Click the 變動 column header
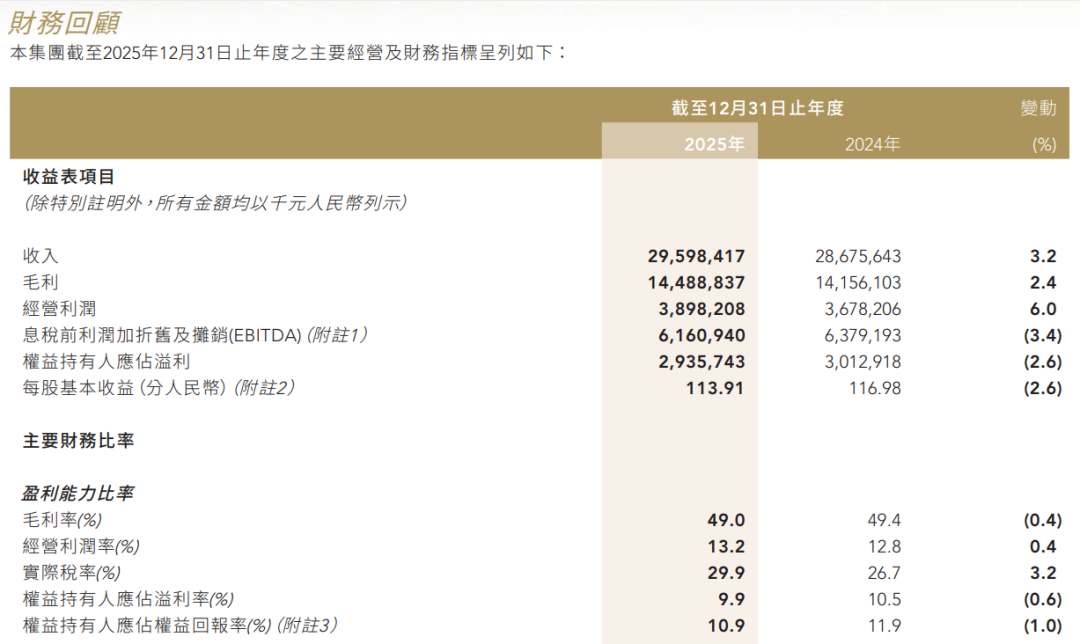 1038,108
